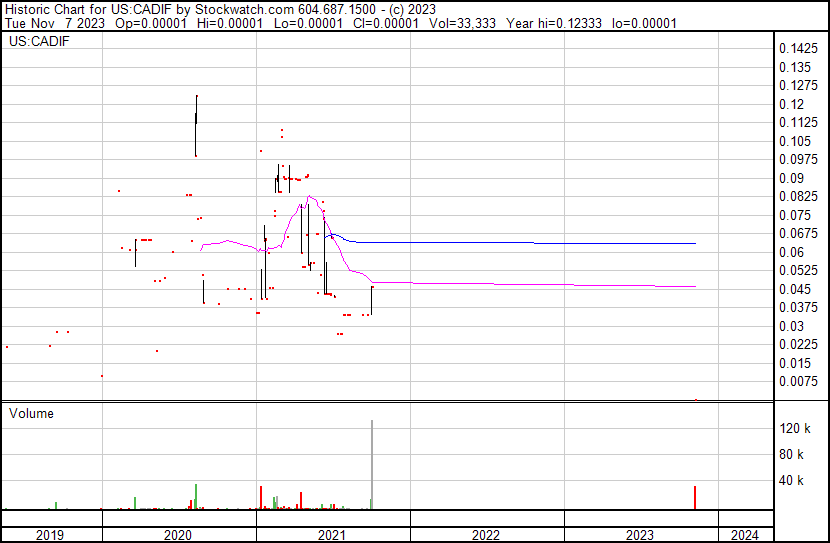Click the tall gray volume bar

click(372, 465)
